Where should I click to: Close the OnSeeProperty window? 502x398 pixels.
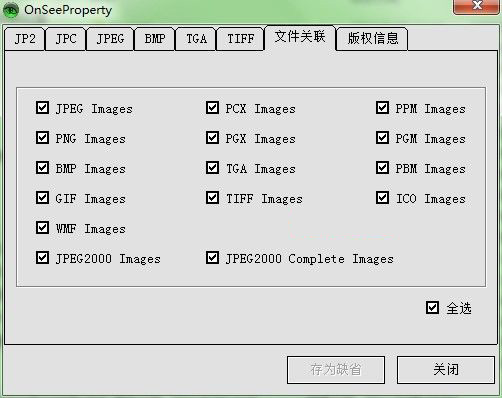[x=477, y=6]
